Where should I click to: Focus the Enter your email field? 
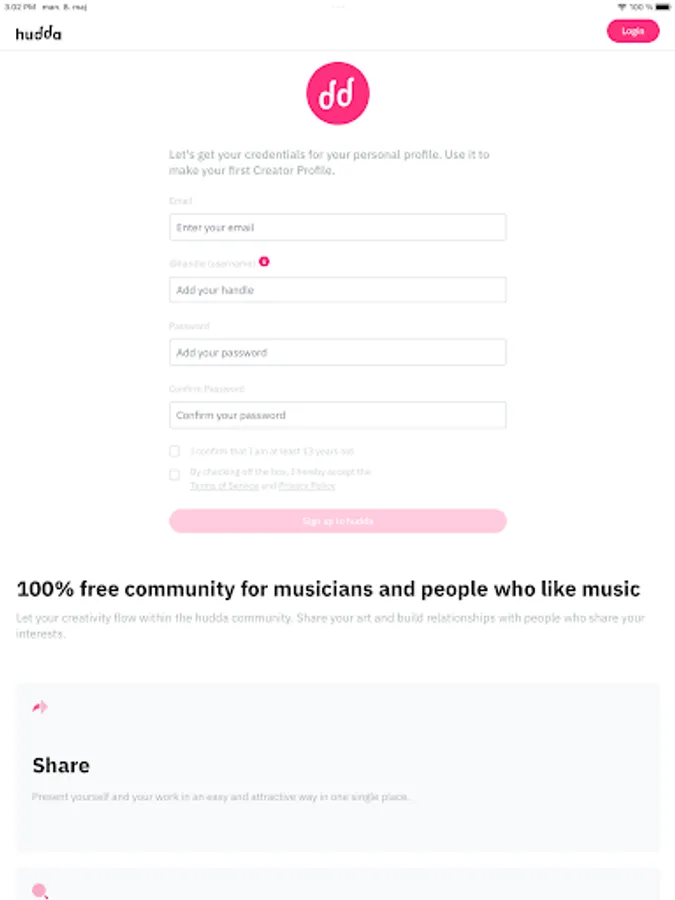click(x=338, y=227)
